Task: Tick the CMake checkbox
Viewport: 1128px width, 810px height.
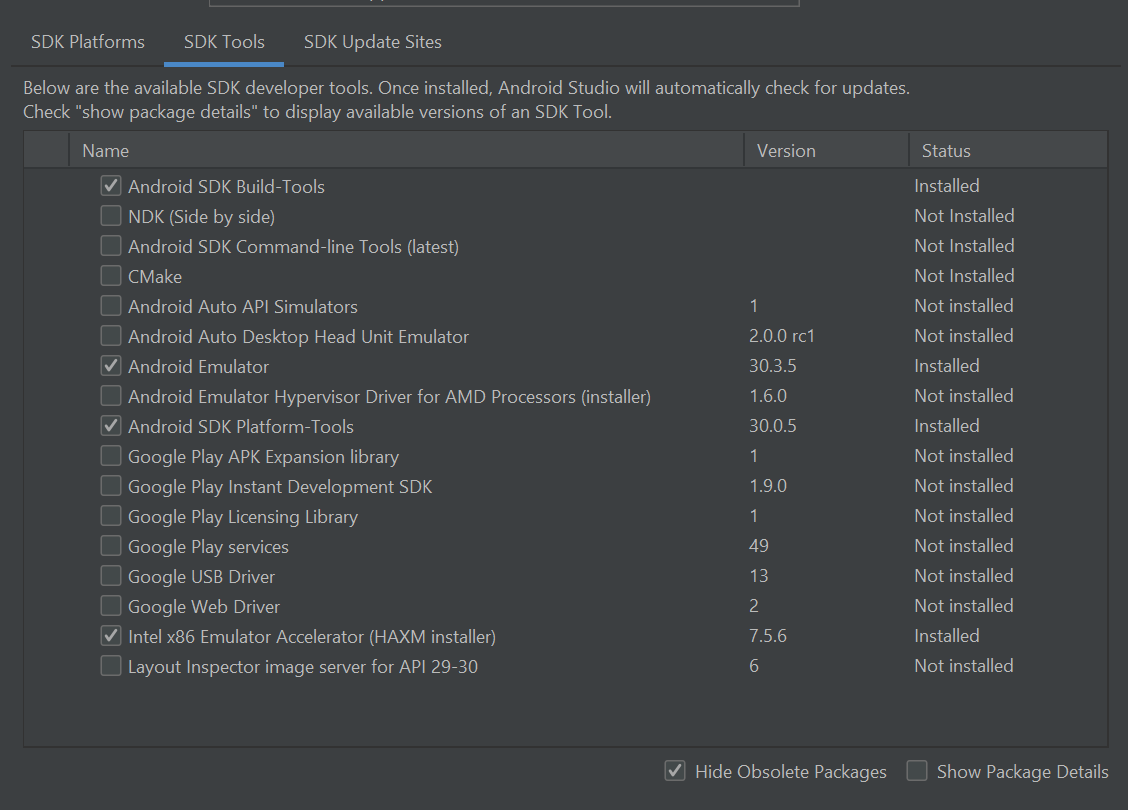Action: click(111, 276)
